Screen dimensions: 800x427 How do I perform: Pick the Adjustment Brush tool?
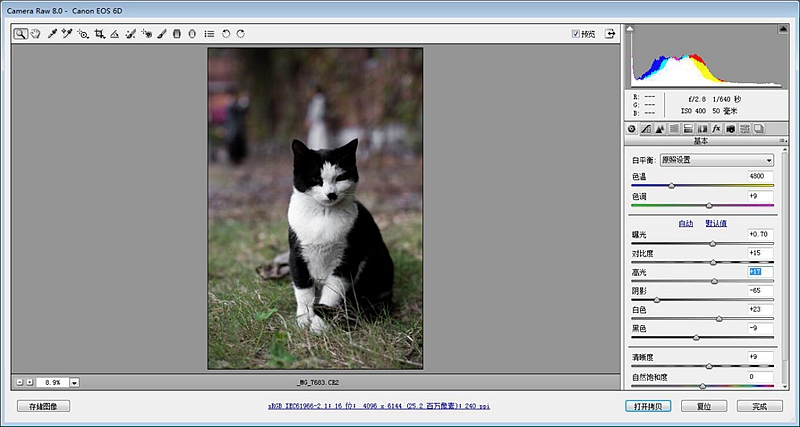[162, 34]
